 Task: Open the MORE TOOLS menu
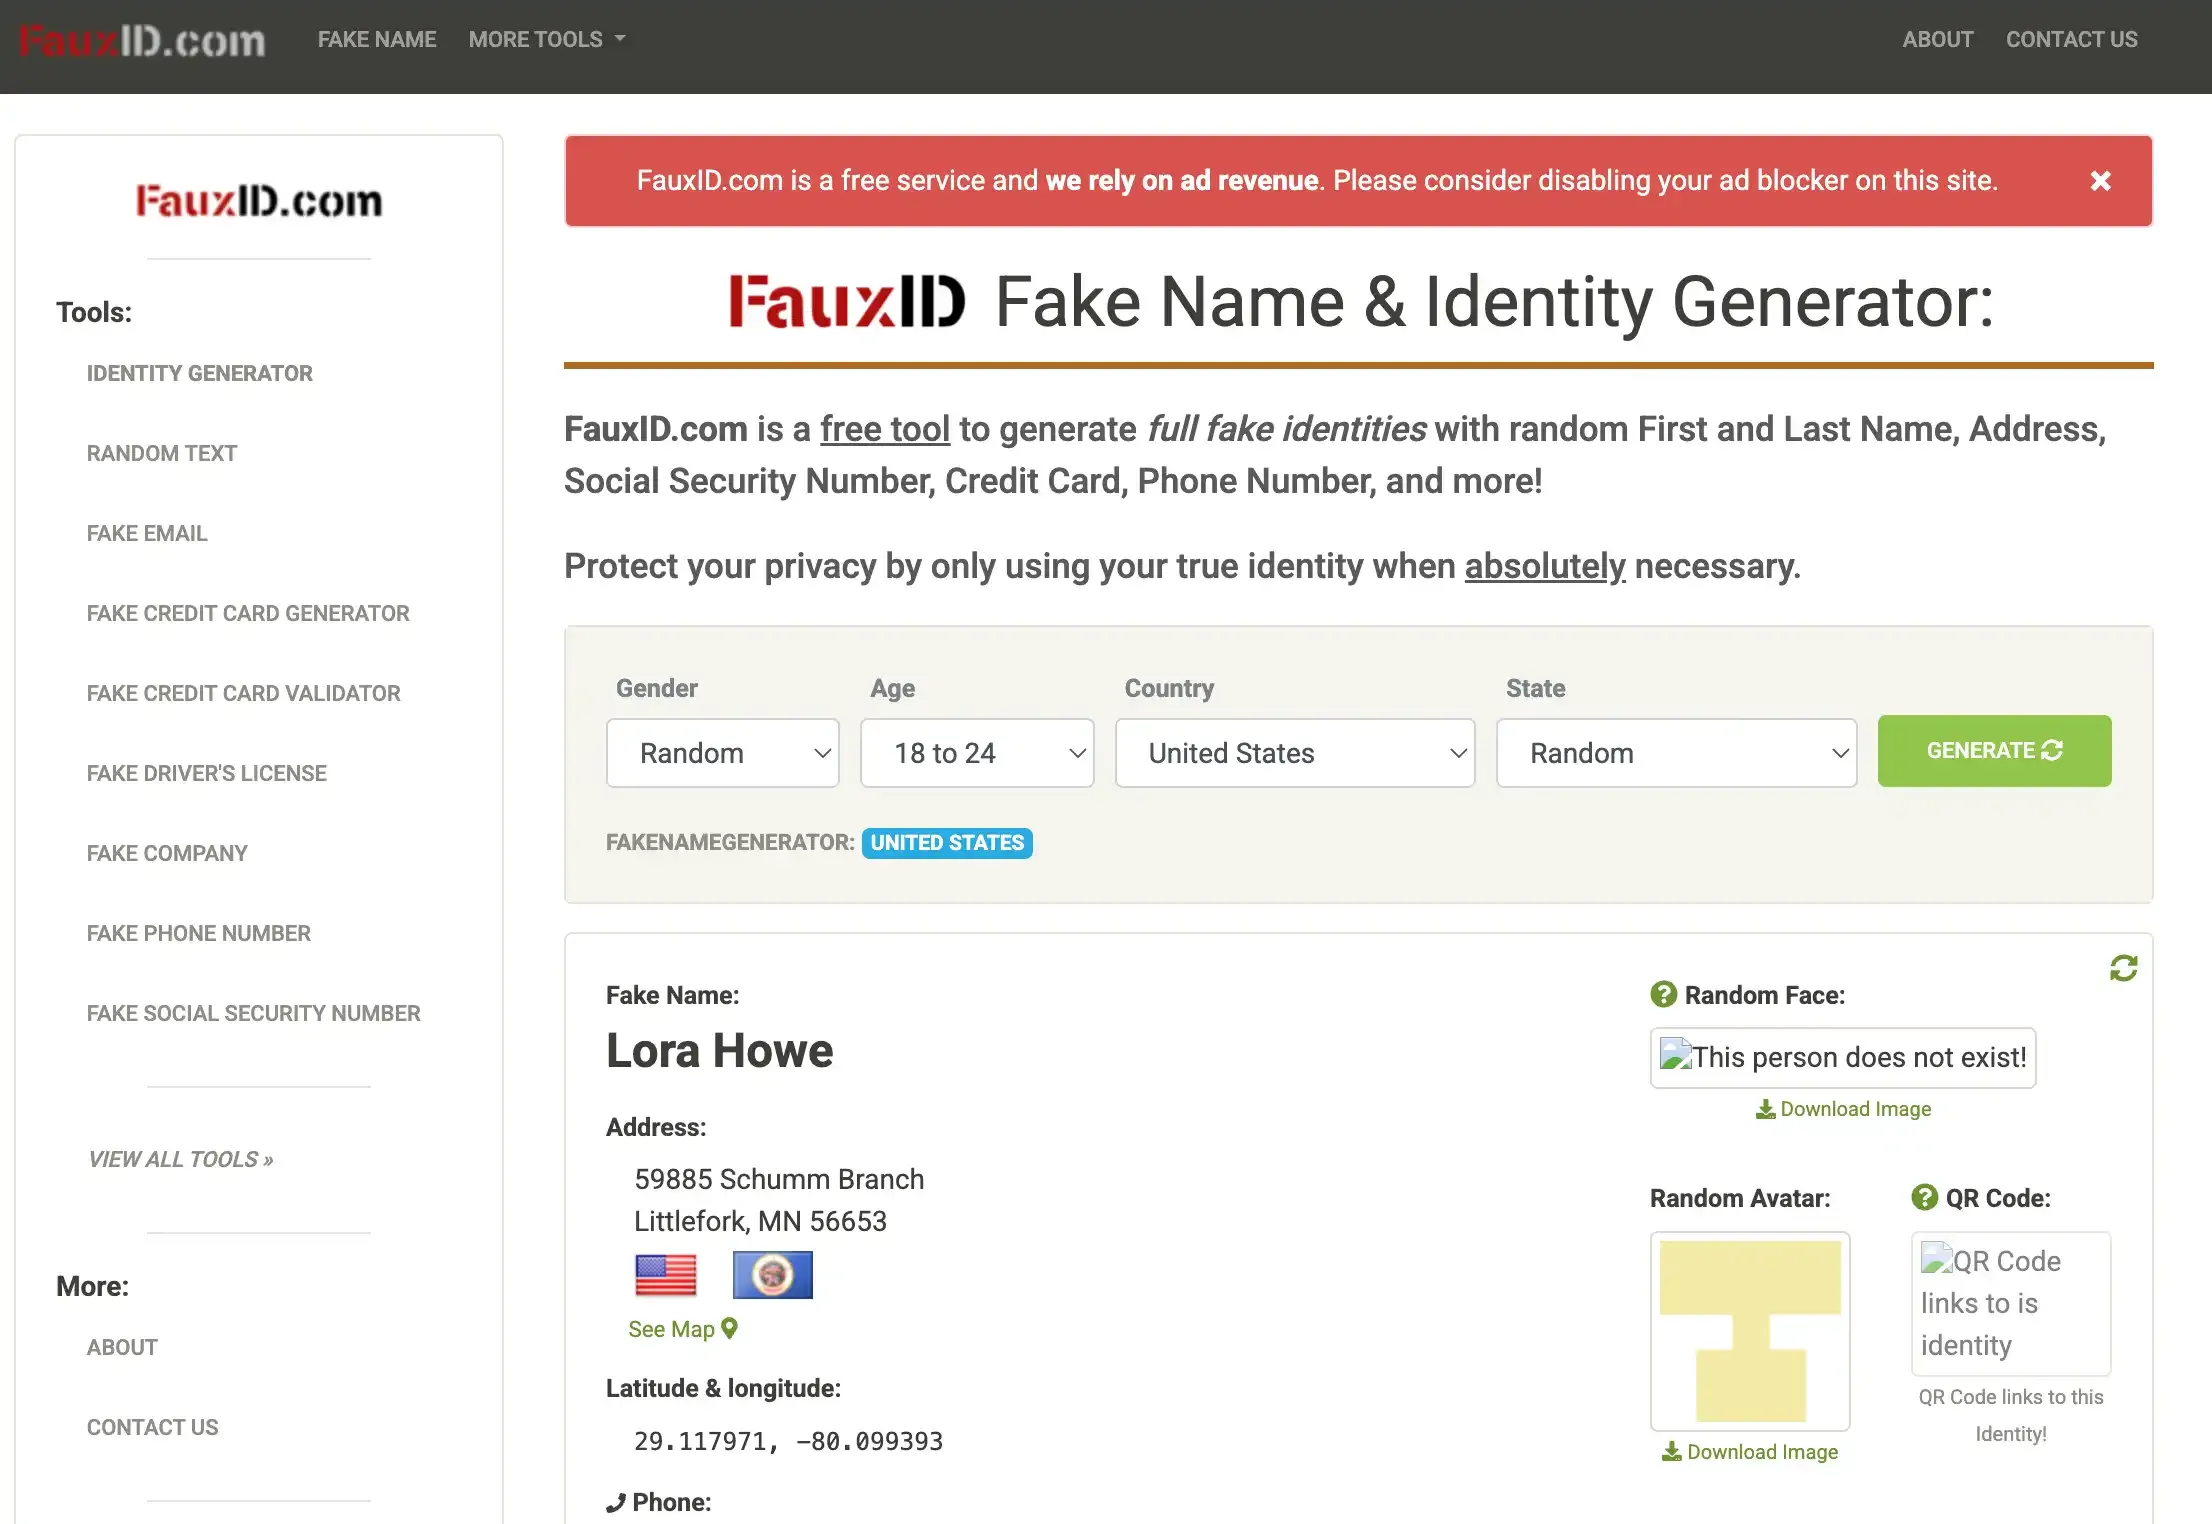coord(546,40)
